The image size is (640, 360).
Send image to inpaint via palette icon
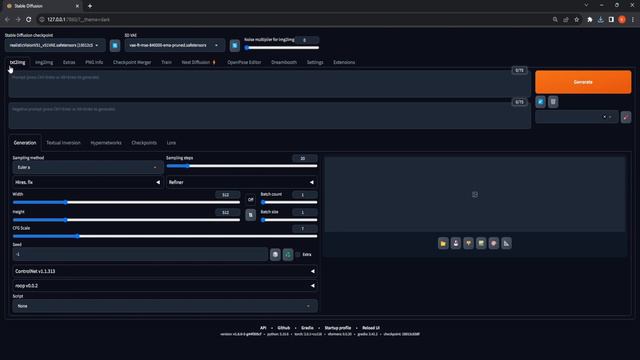493,243
